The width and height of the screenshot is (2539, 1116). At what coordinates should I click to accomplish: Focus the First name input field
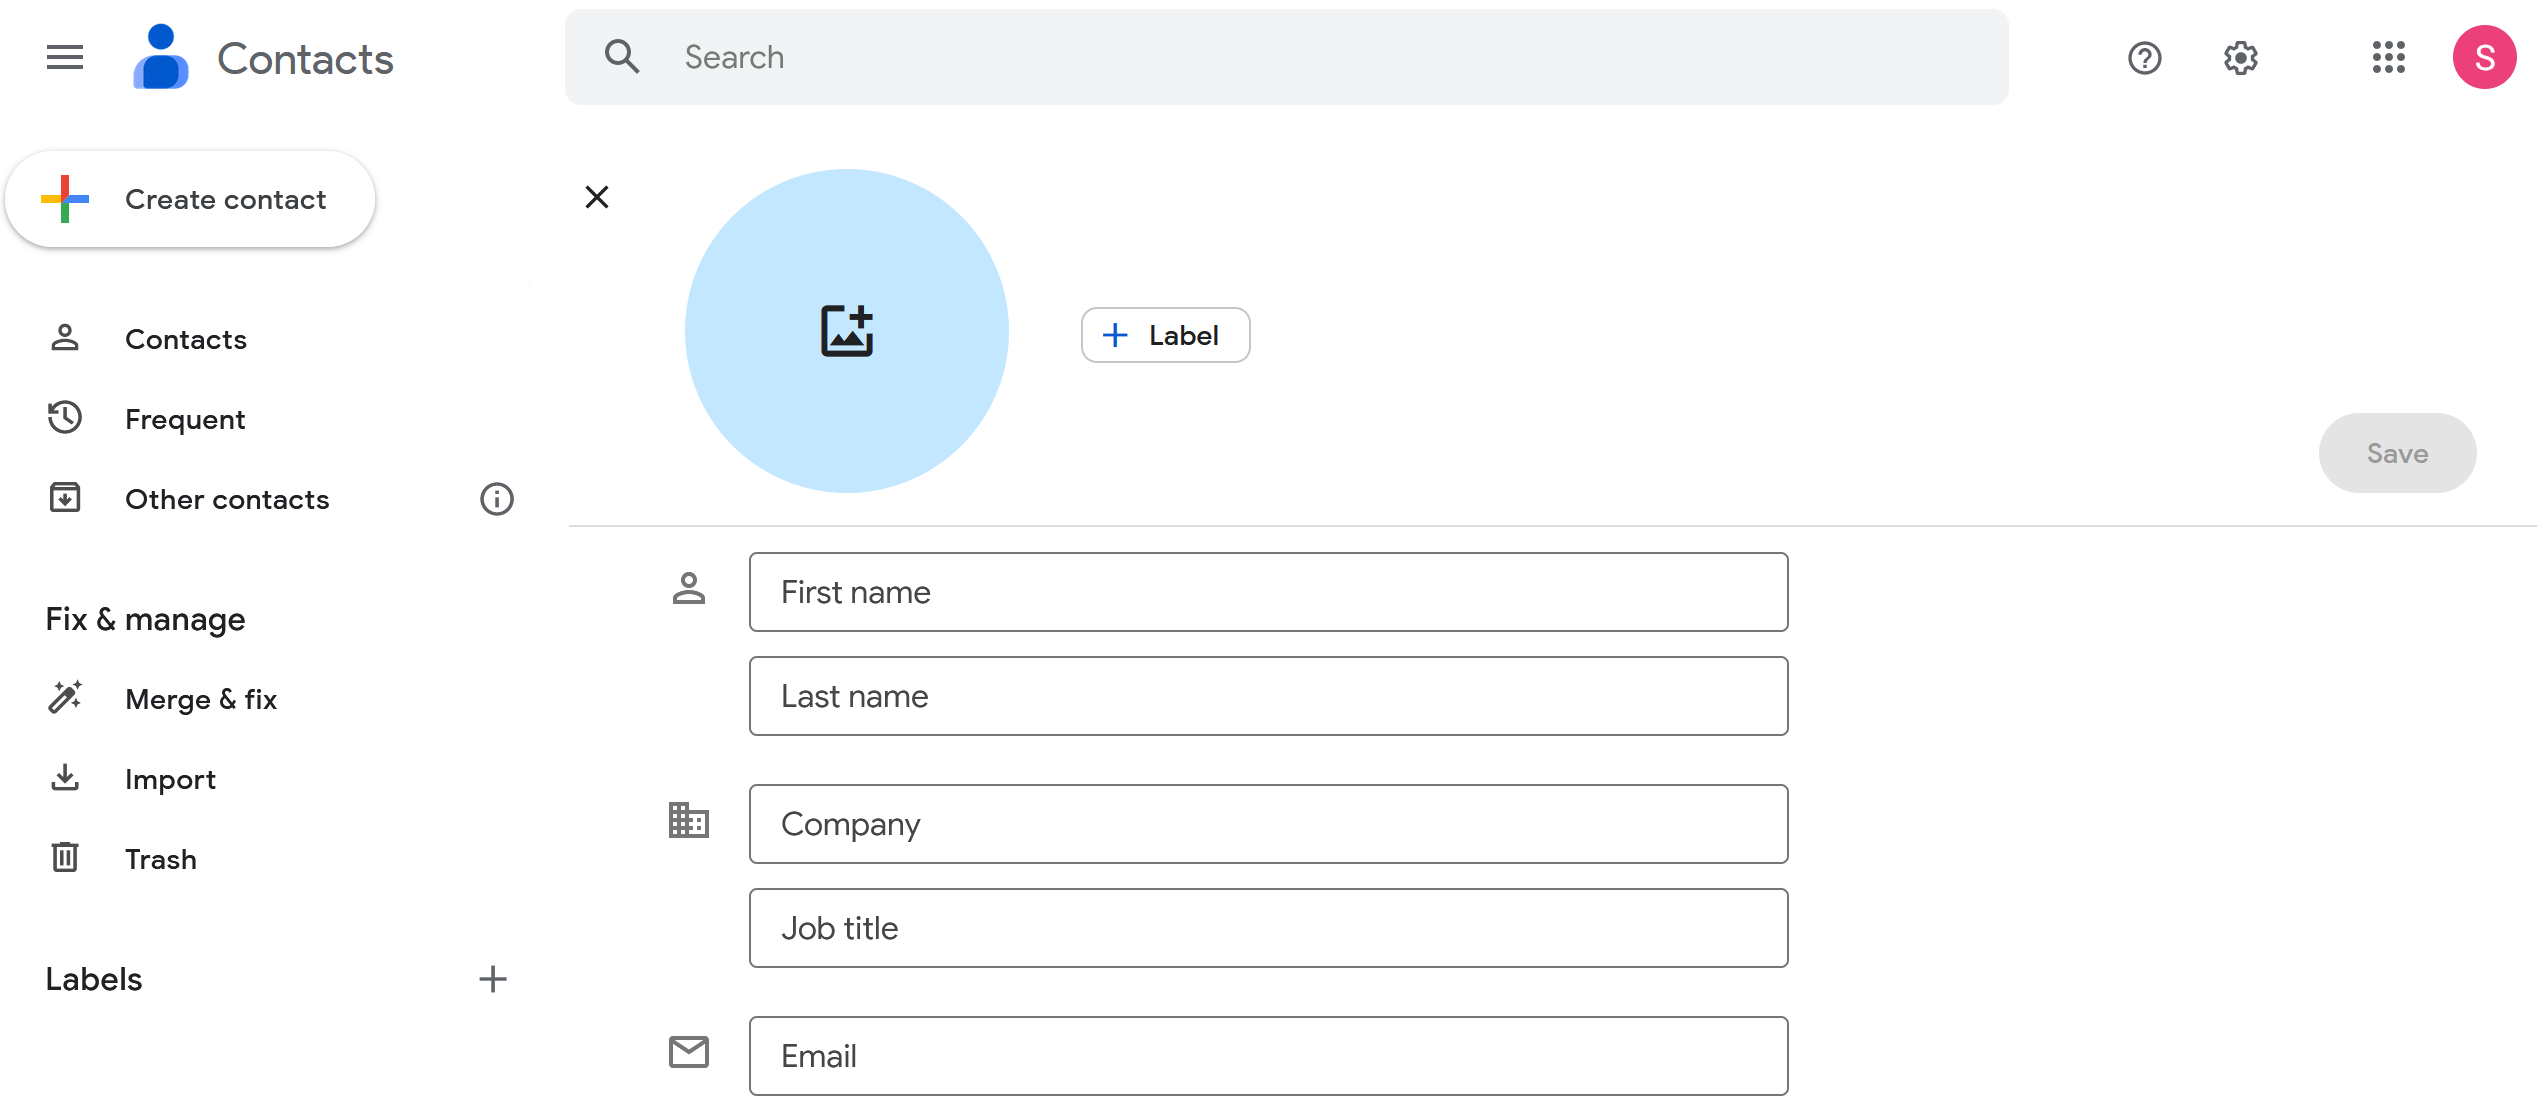pyautogui.click(x=1267, y=592)
